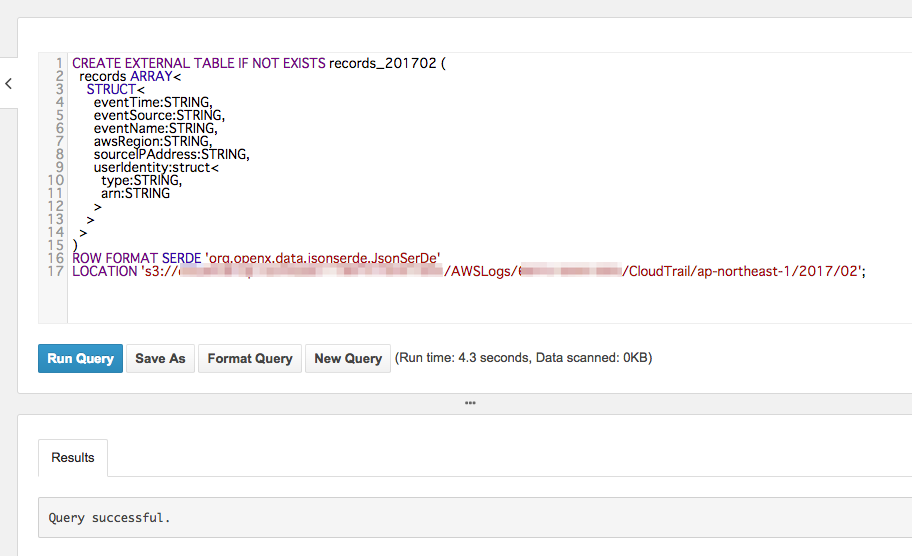The height and width of the screenshot is (556, 912).
Task: Click the 'Query successful.' result message
Action: [110, 518]
